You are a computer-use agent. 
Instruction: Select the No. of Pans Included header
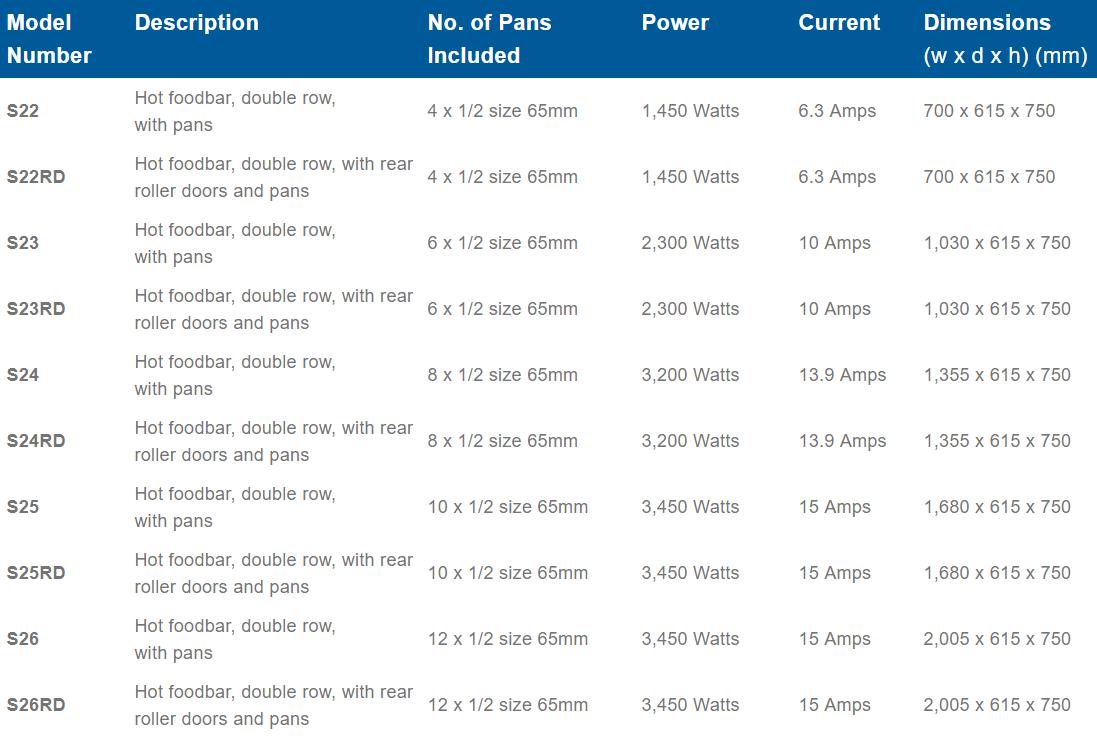[x=488, y=39]
